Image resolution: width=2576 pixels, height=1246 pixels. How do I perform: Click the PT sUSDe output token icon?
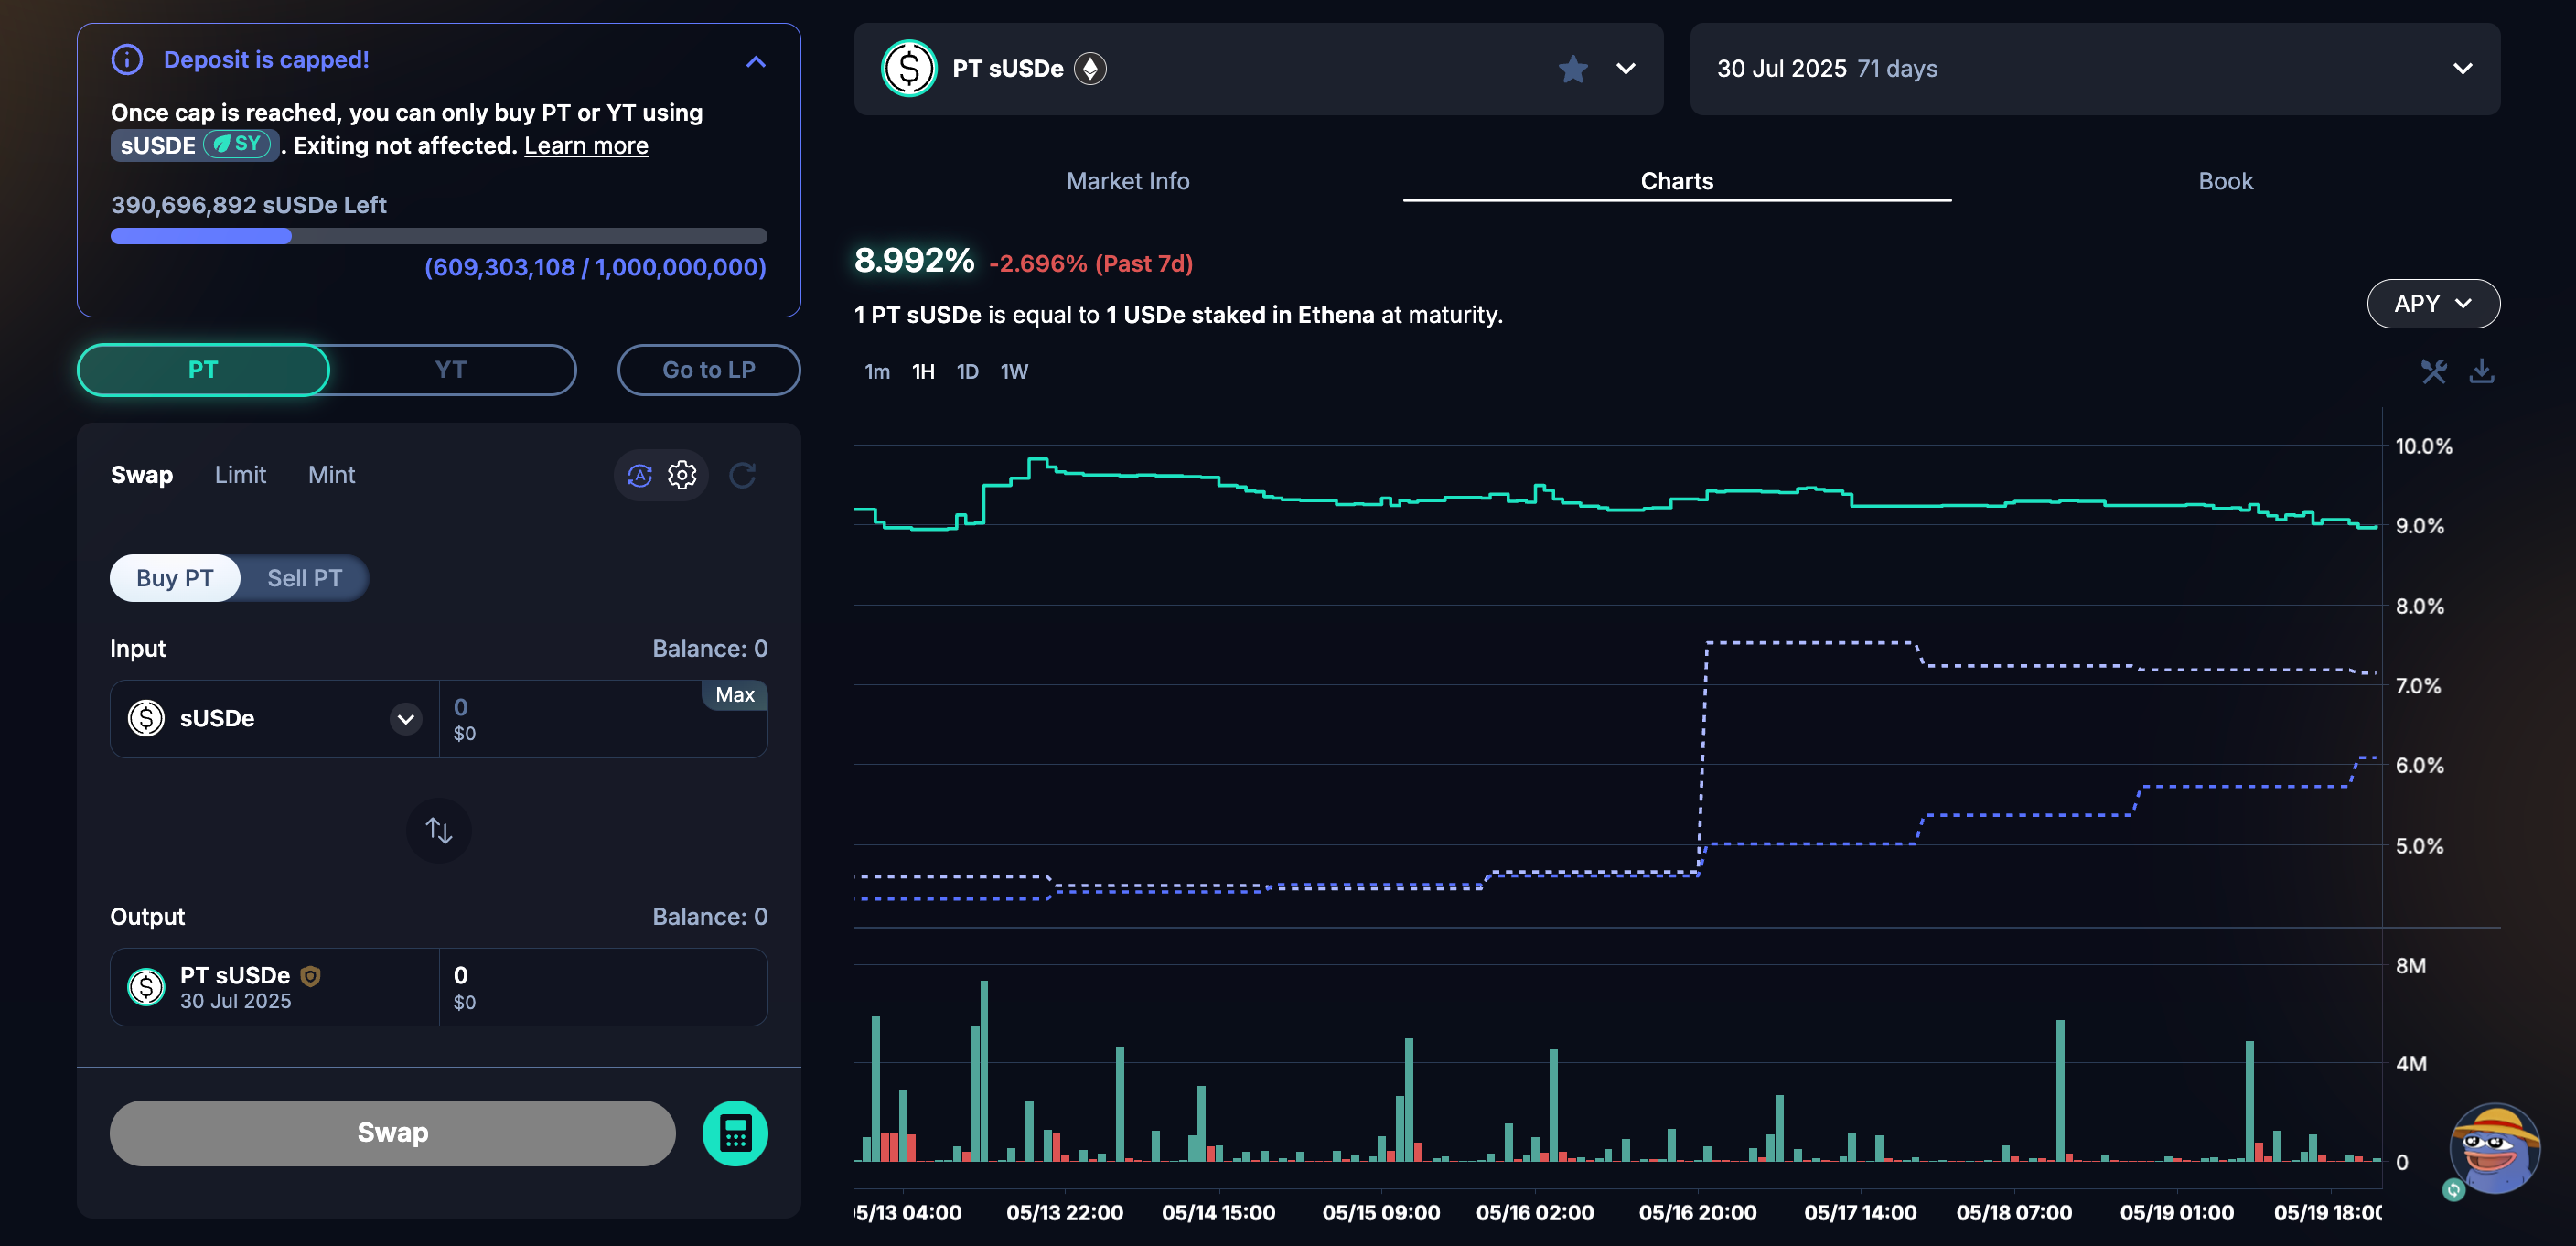147,987
